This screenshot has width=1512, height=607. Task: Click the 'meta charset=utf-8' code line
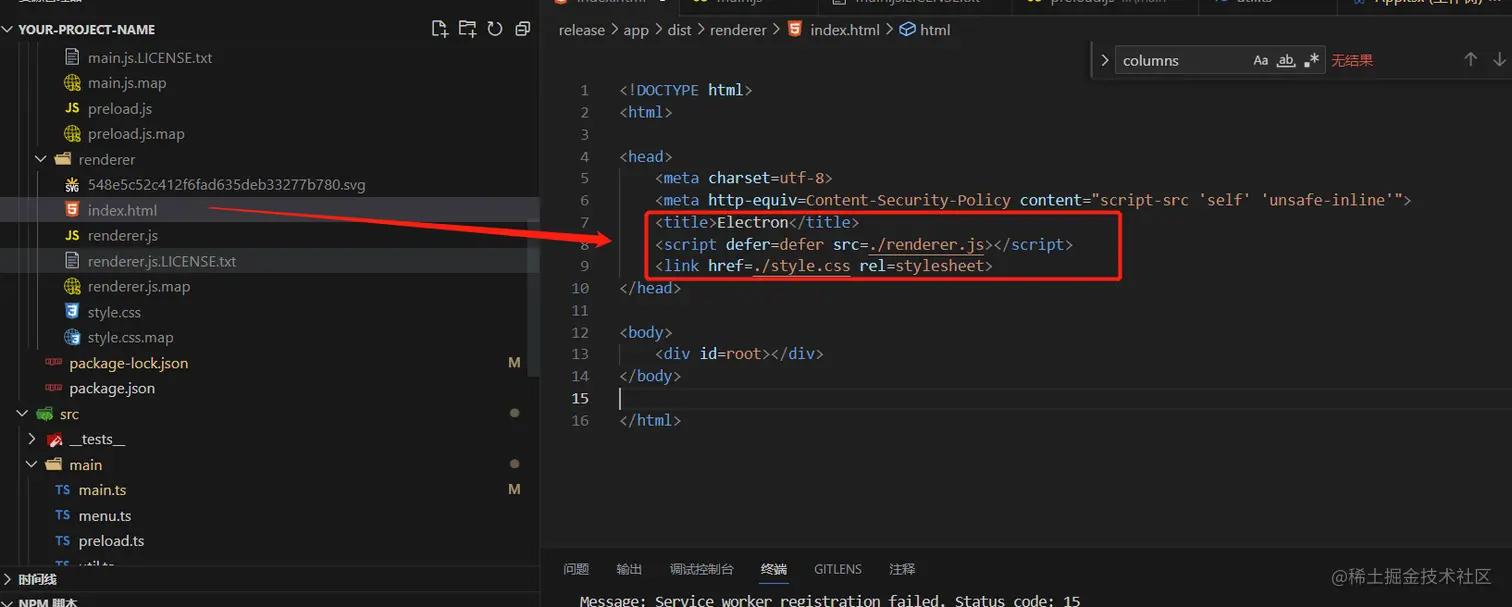coord(744,178)
